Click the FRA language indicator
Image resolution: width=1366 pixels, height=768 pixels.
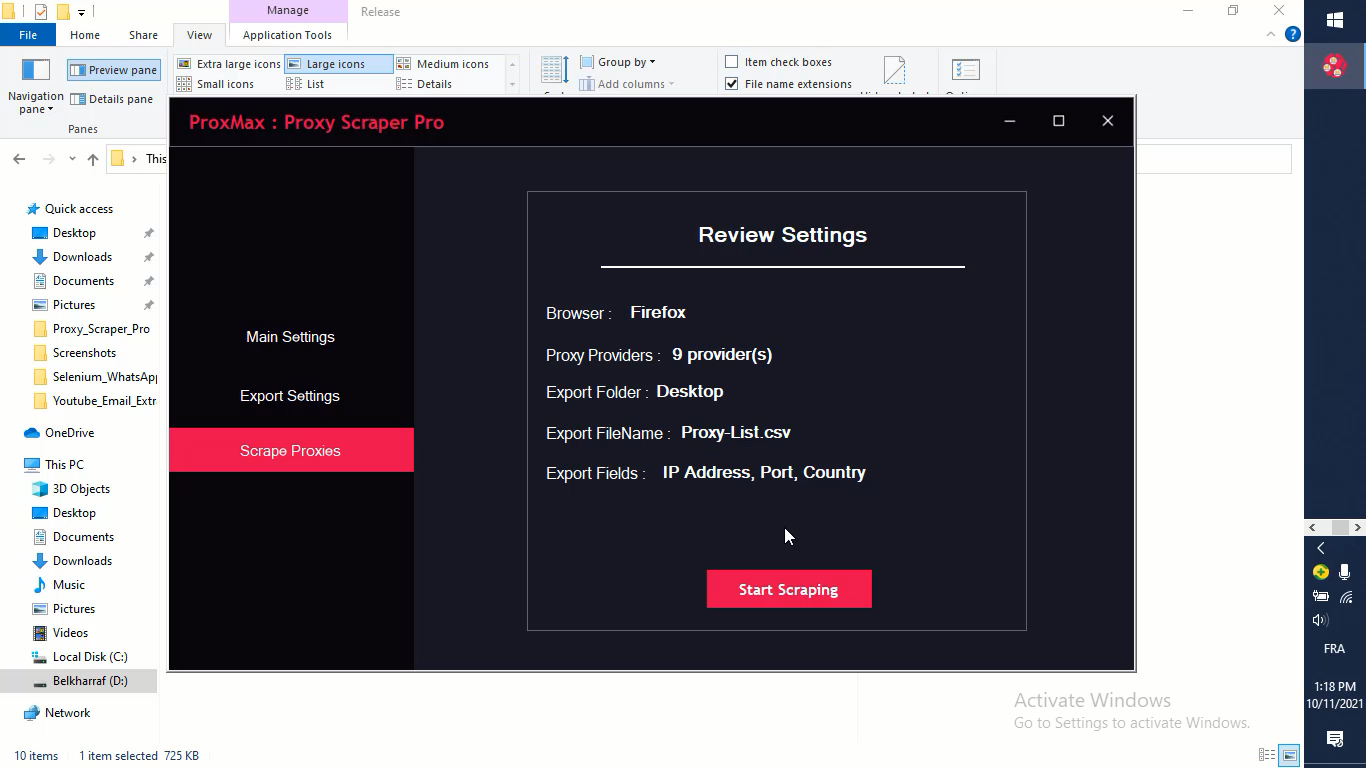click(x=1334, y=648)
